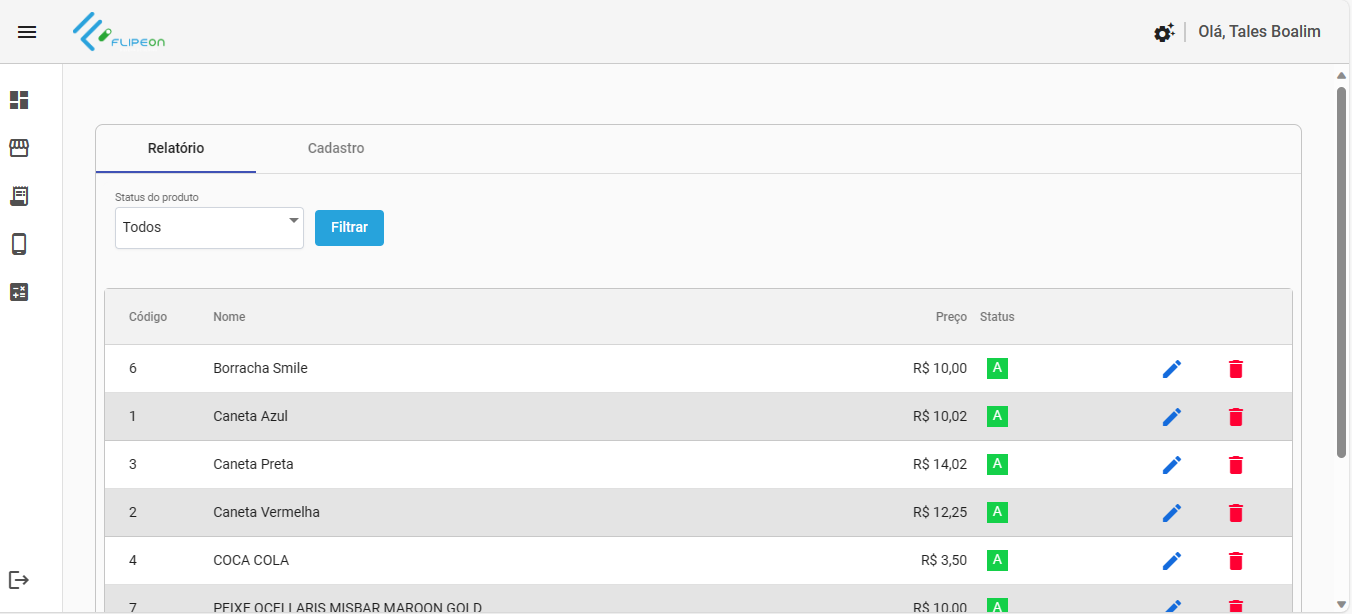The height and width of the screenshot is (614, 1352).
Task: Edit the Borracha Smile product
Action: [1172, 369]
